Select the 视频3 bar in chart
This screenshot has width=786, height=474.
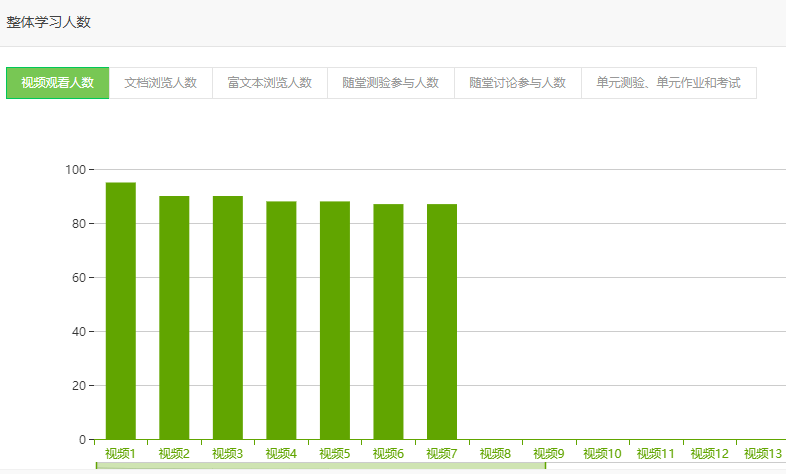point(227,317)
